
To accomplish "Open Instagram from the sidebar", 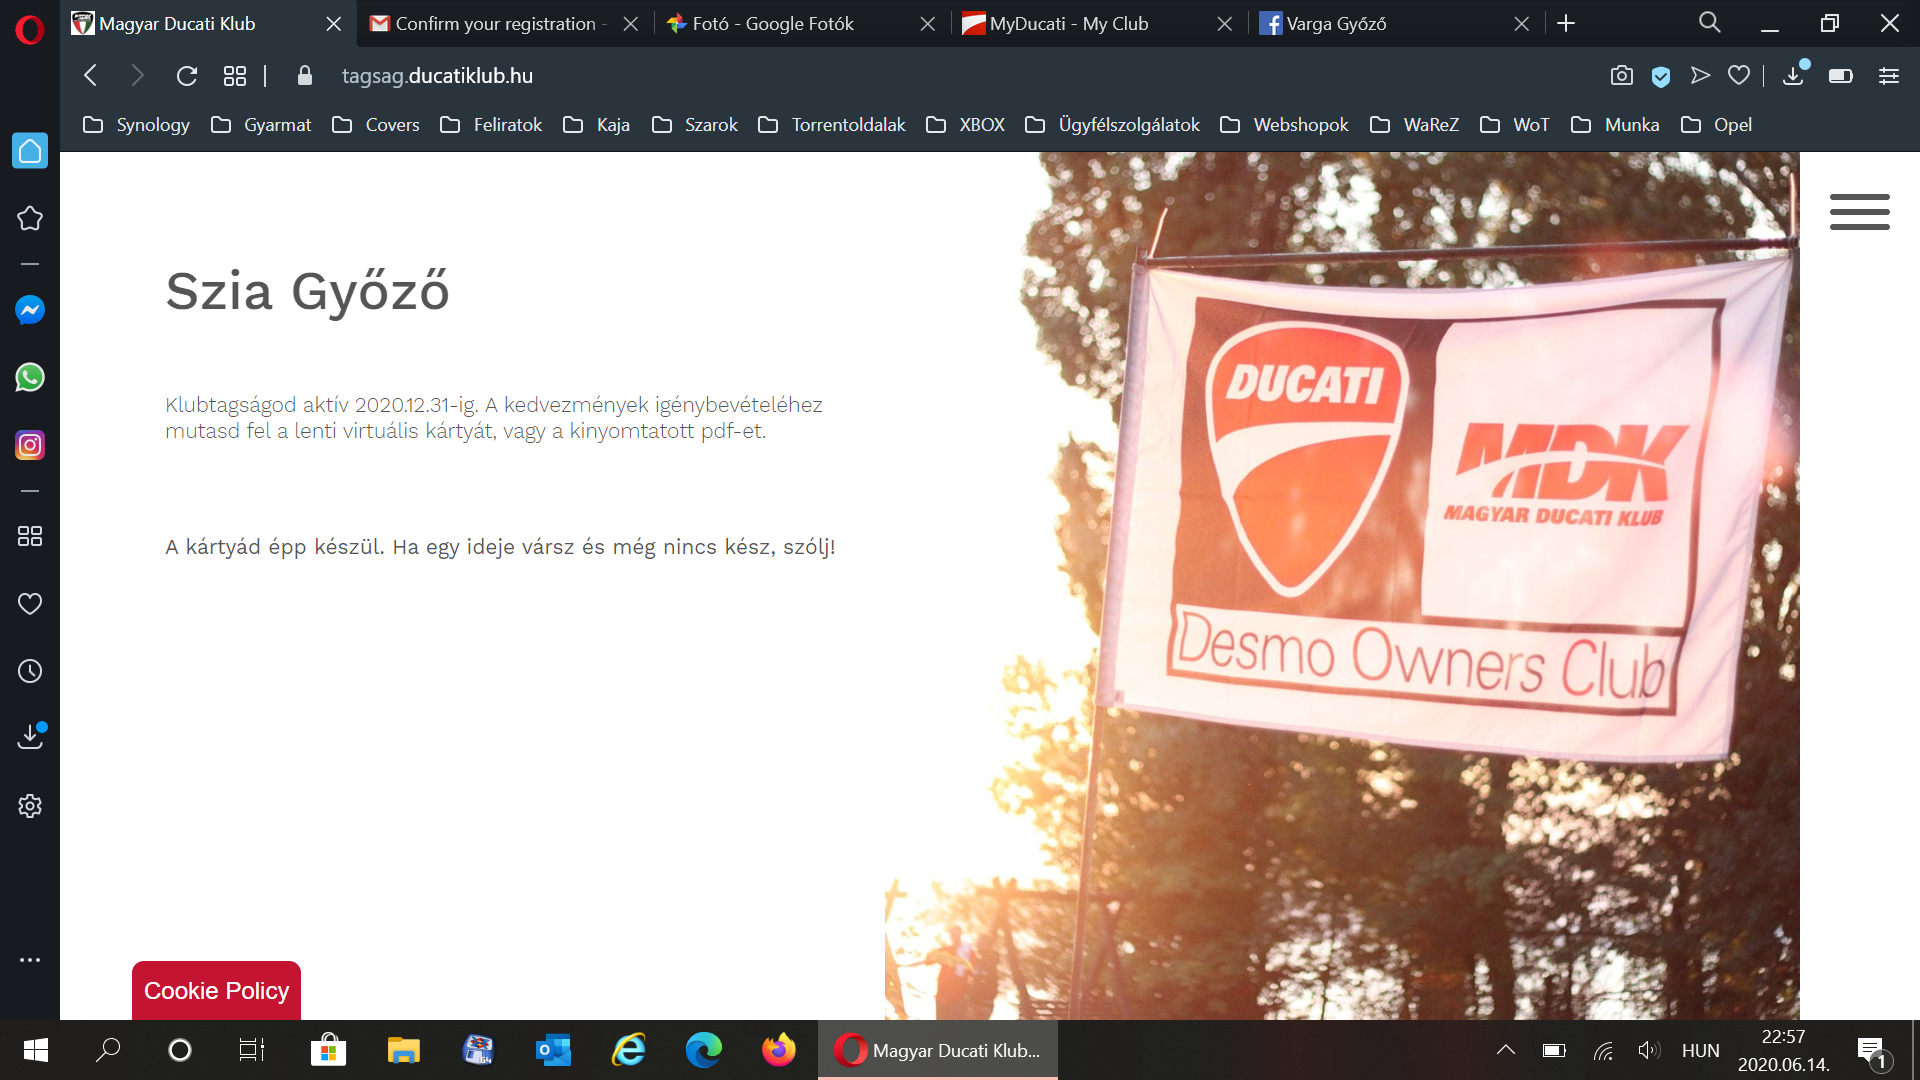I will click(30, 445).
